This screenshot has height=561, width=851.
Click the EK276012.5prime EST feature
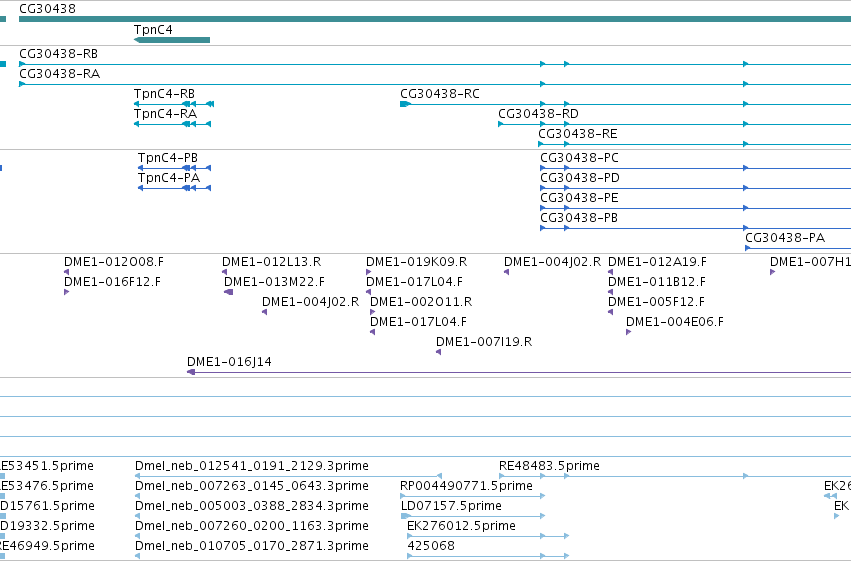[488, 537]
